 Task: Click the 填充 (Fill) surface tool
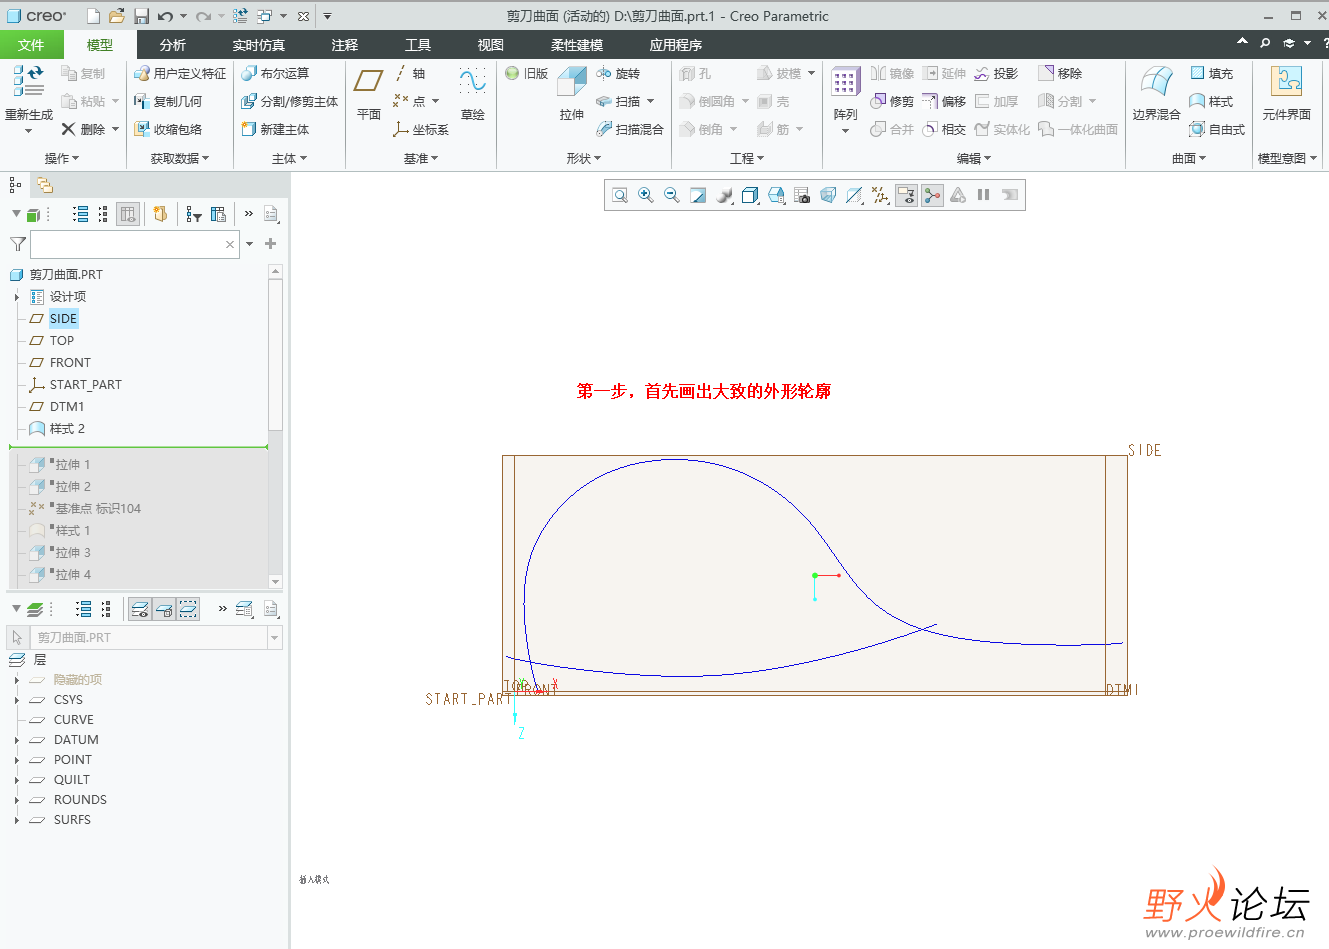1211,74
